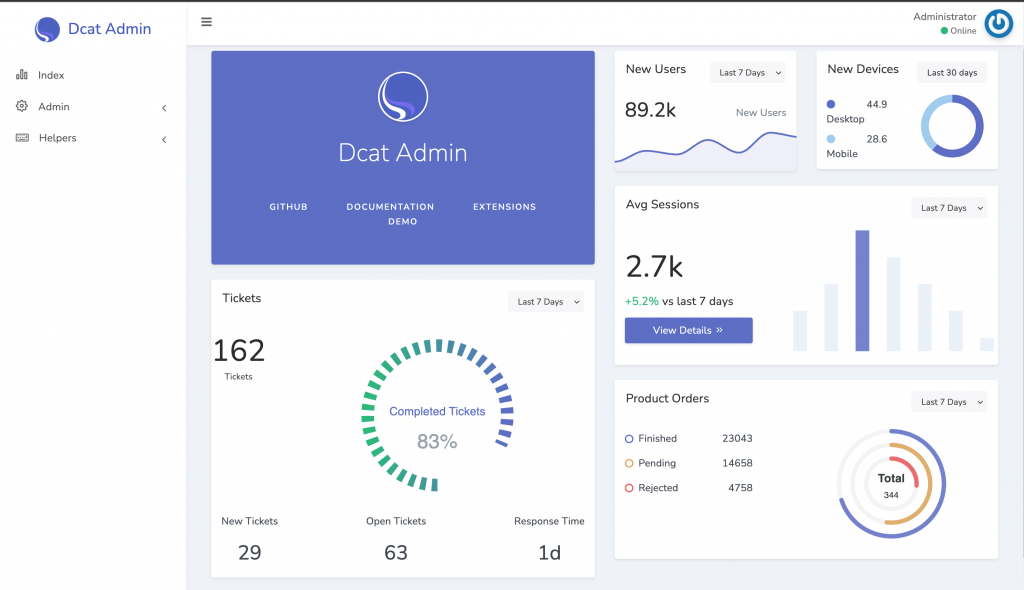Open New Users Last 7 Days dropdown
This screenshot has height=590, width=1024.
coord(748,73)
